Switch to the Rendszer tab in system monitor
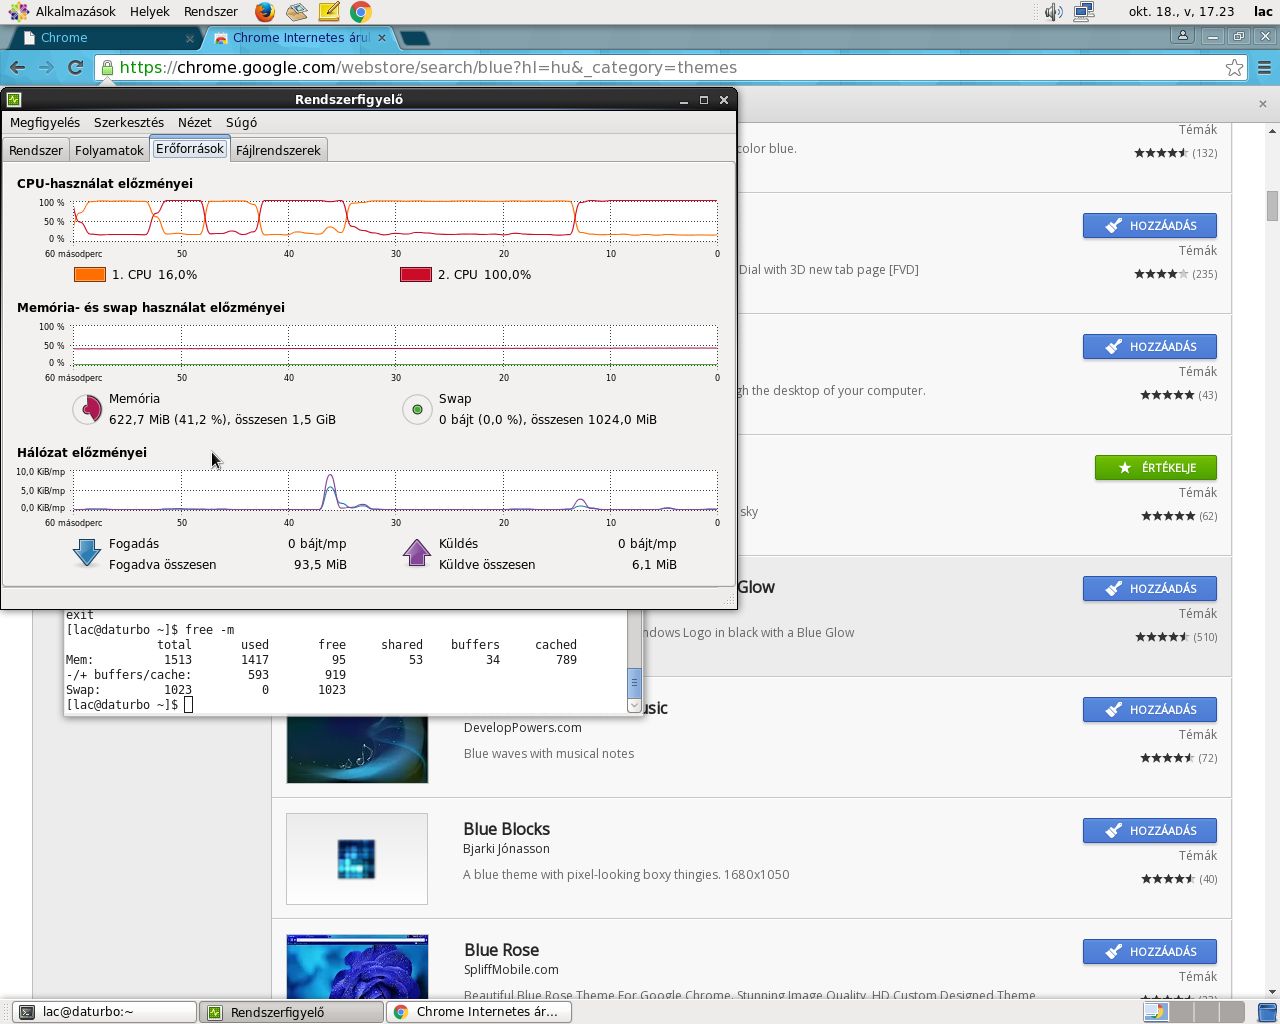 tap(36, 150)
